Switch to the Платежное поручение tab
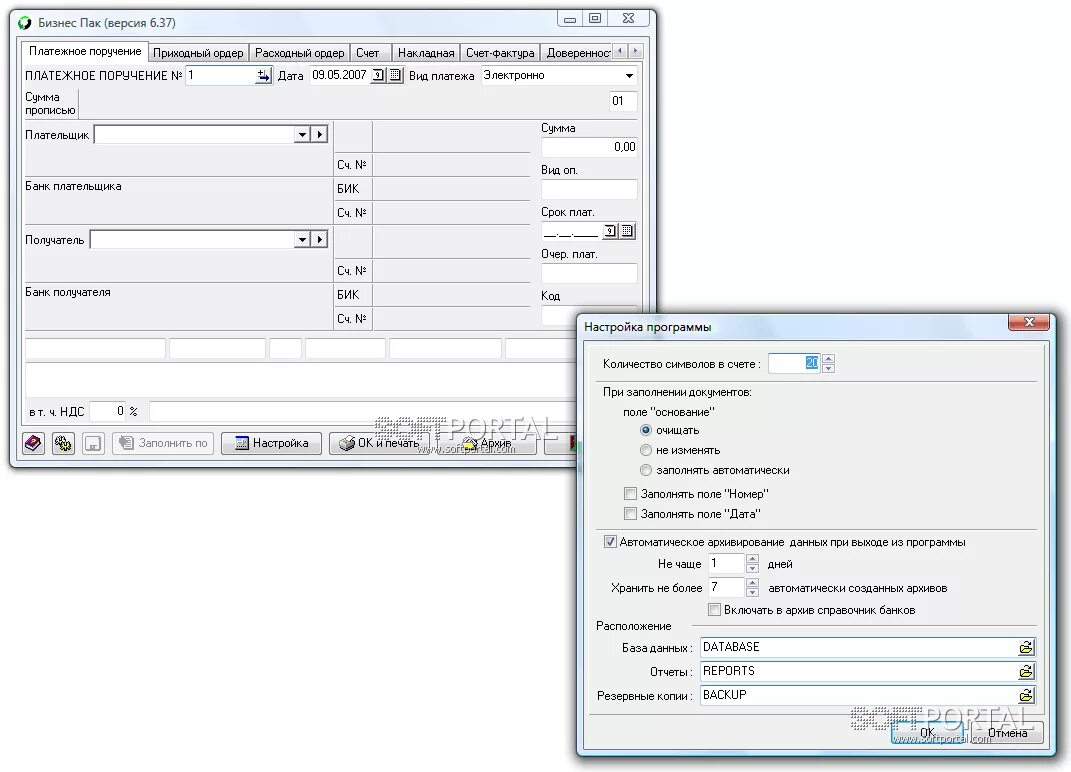Screen dimensions: 1071x772 pos(85,51)
